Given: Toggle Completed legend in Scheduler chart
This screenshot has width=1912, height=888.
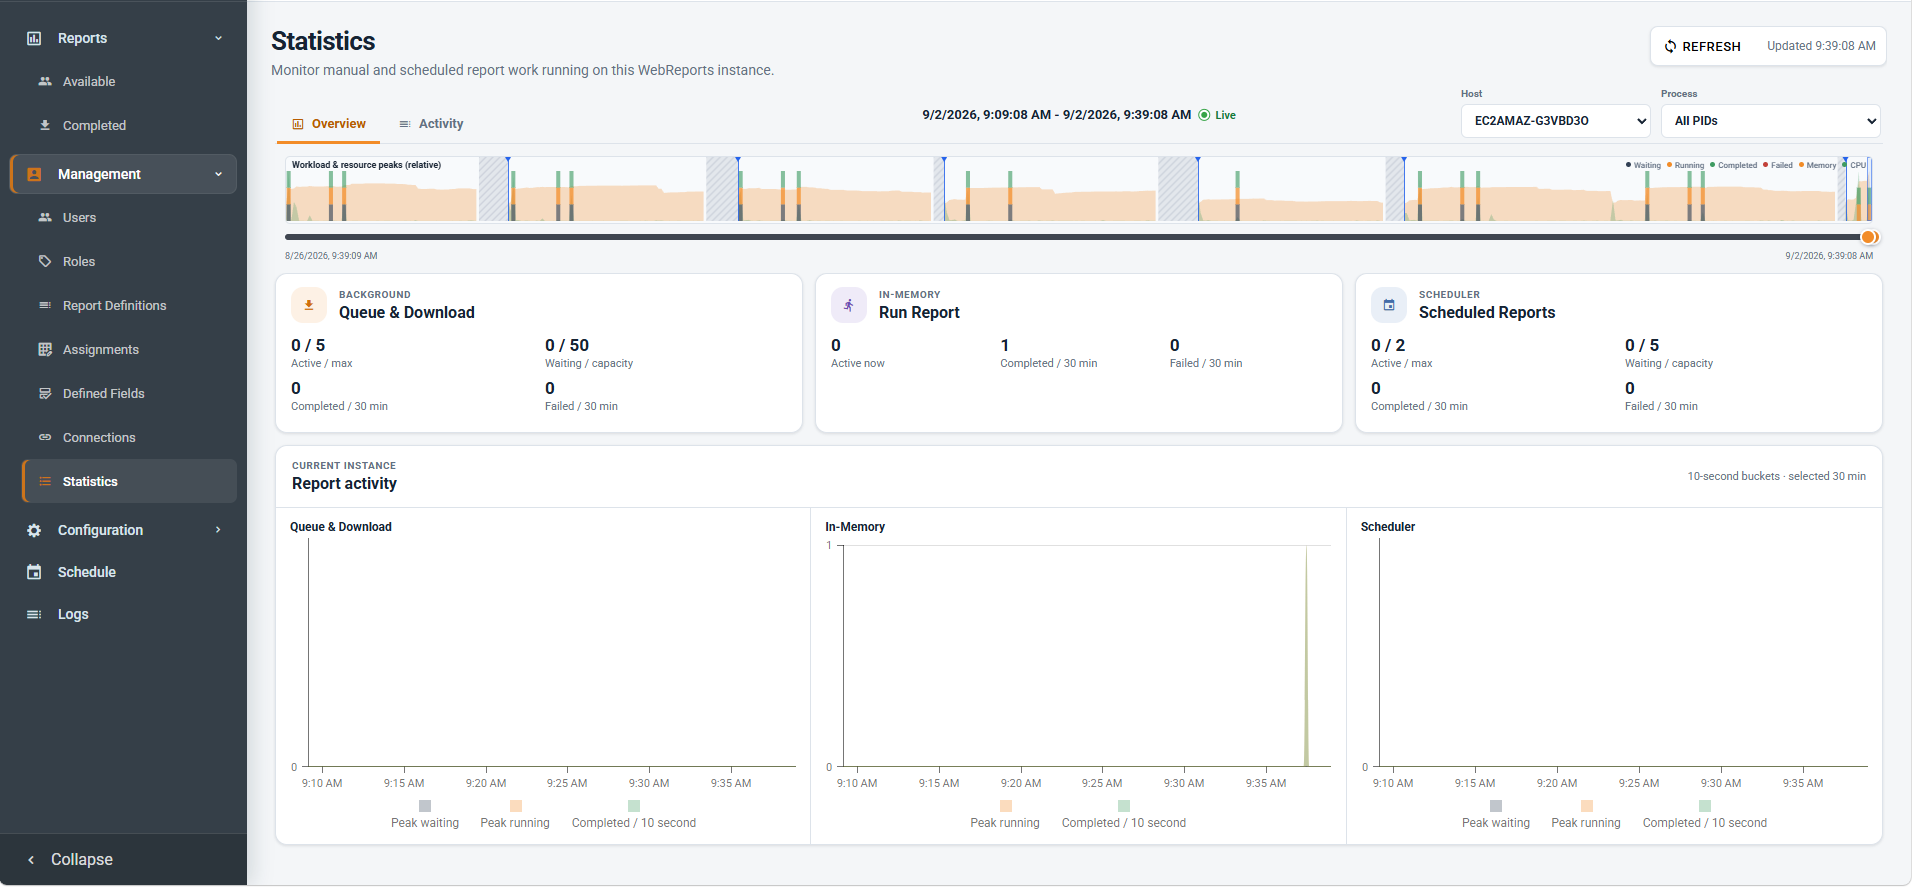Looking at the screenshot, I should 1705,814.
